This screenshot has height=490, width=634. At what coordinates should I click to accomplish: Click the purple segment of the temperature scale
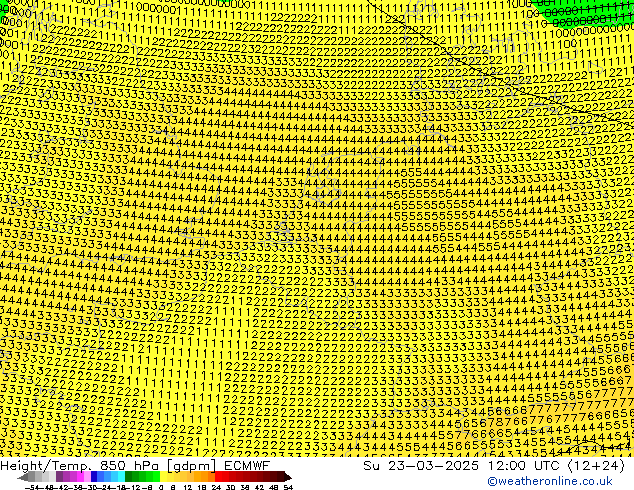click(x=73, y=477)
